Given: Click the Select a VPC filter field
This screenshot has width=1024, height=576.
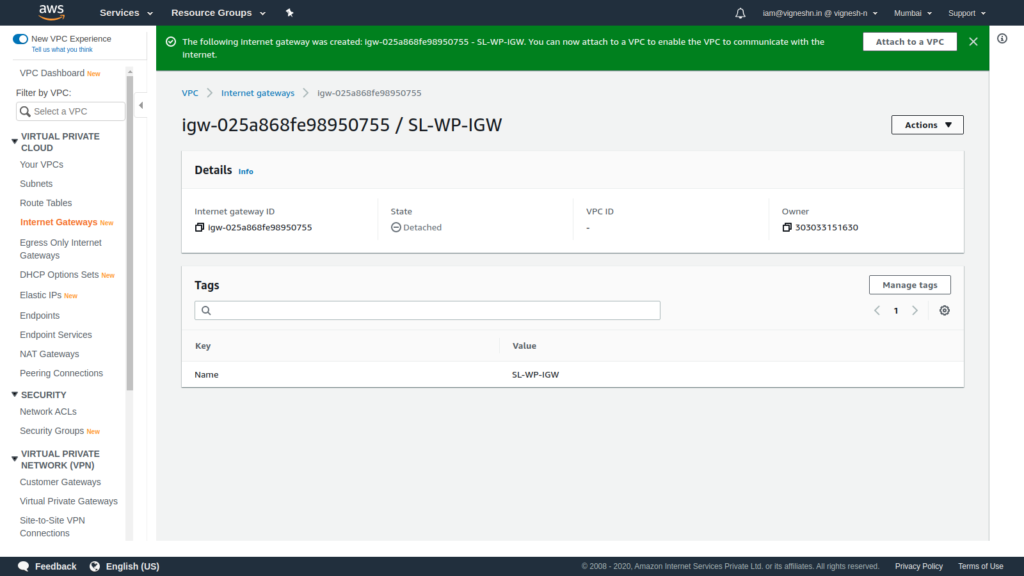Looking at the screenshot, I should [x=71, y=112].
